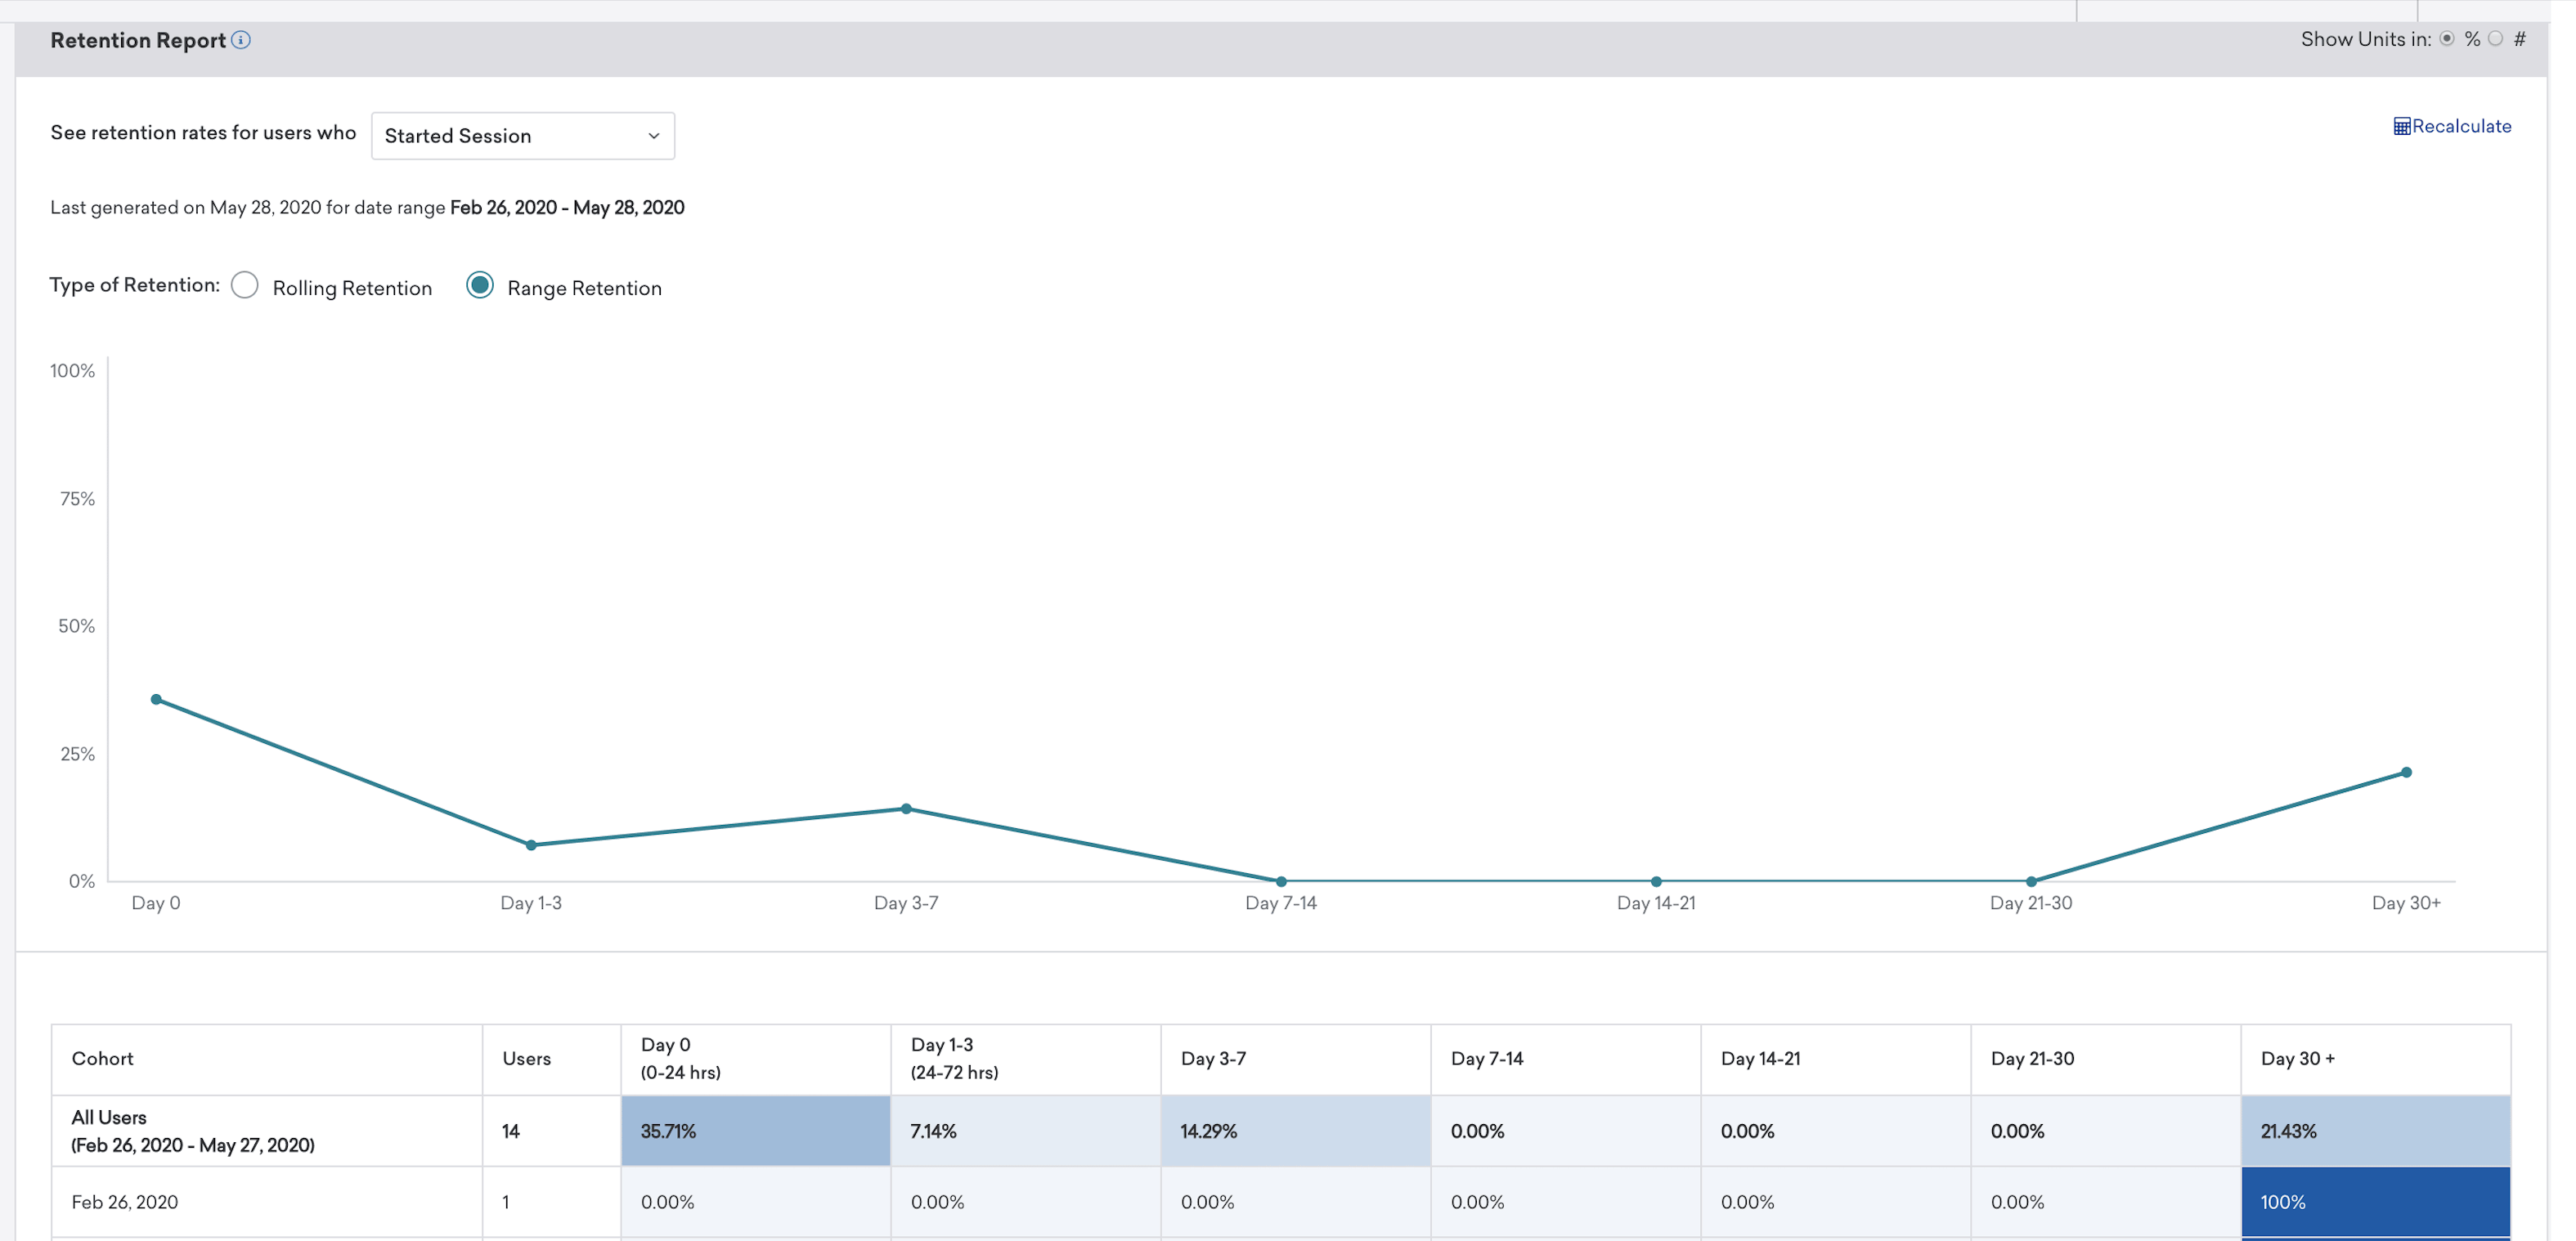Click the Day 30+ chart data point

pyautogui.click(x=2407, y=773)
